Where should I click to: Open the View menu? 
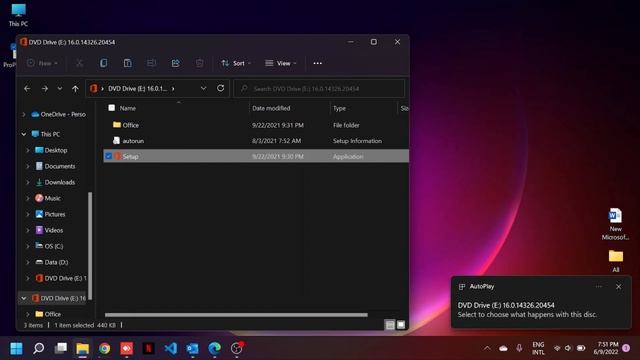[280, 63]
